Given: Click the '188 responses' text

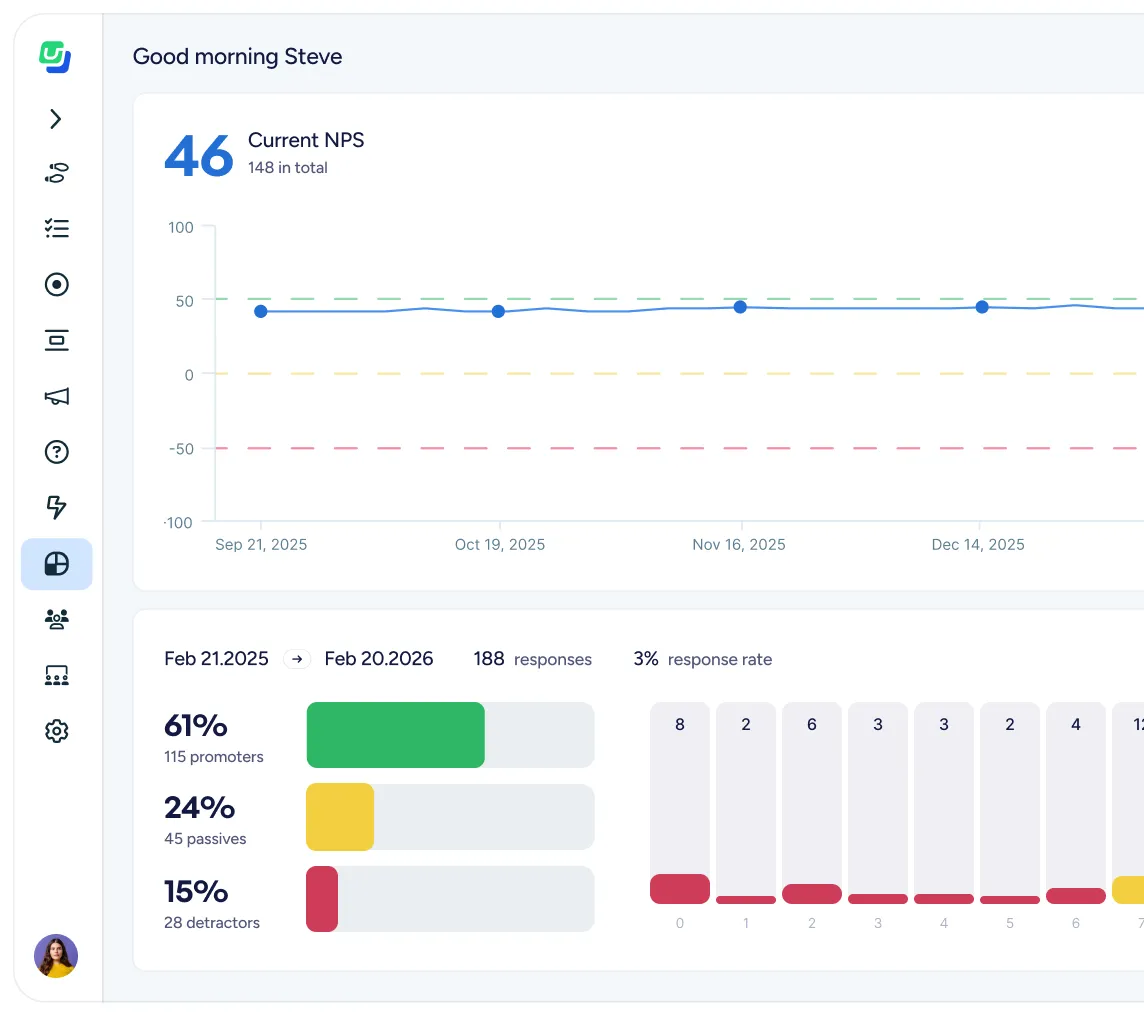Looking at the screenshot, I should click(x=533, y=659).
